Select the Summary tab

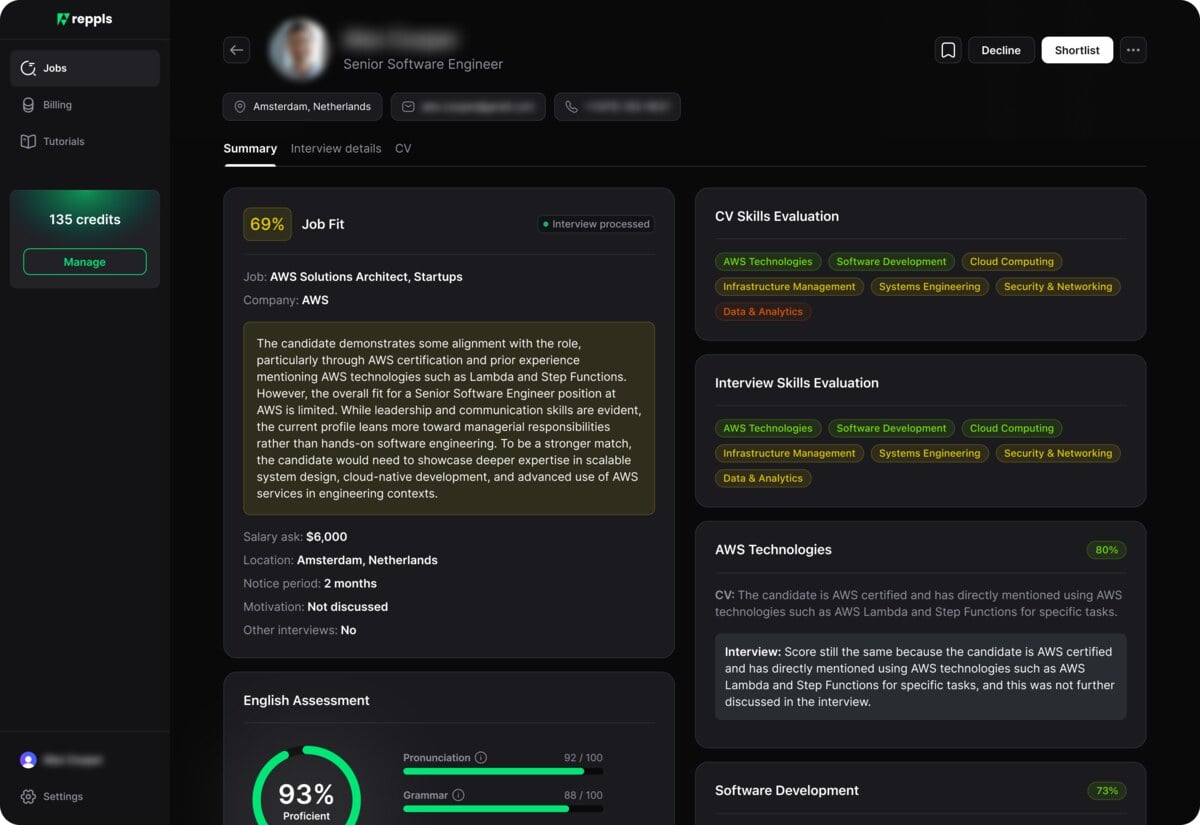(250, 149)
